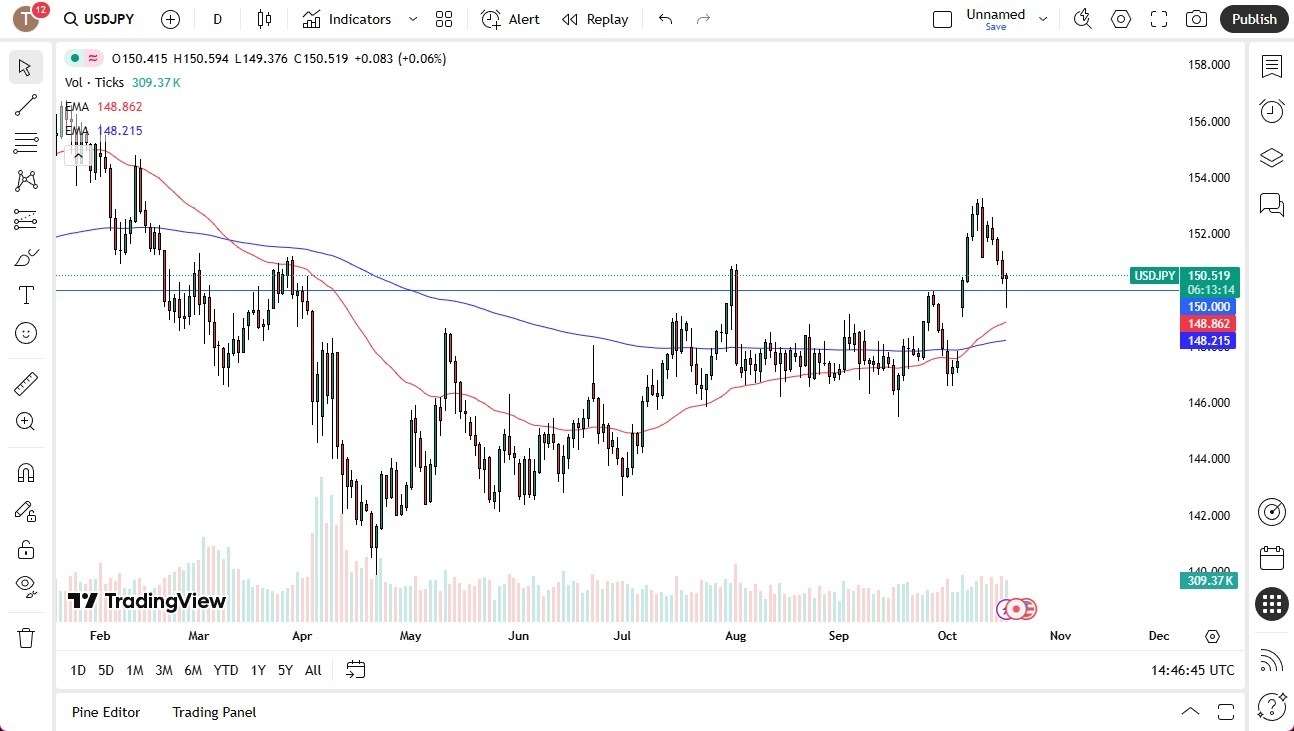Open the Object Tree panel
The width and height of the screenshot is (1294, 731).
pos(1271,157)
